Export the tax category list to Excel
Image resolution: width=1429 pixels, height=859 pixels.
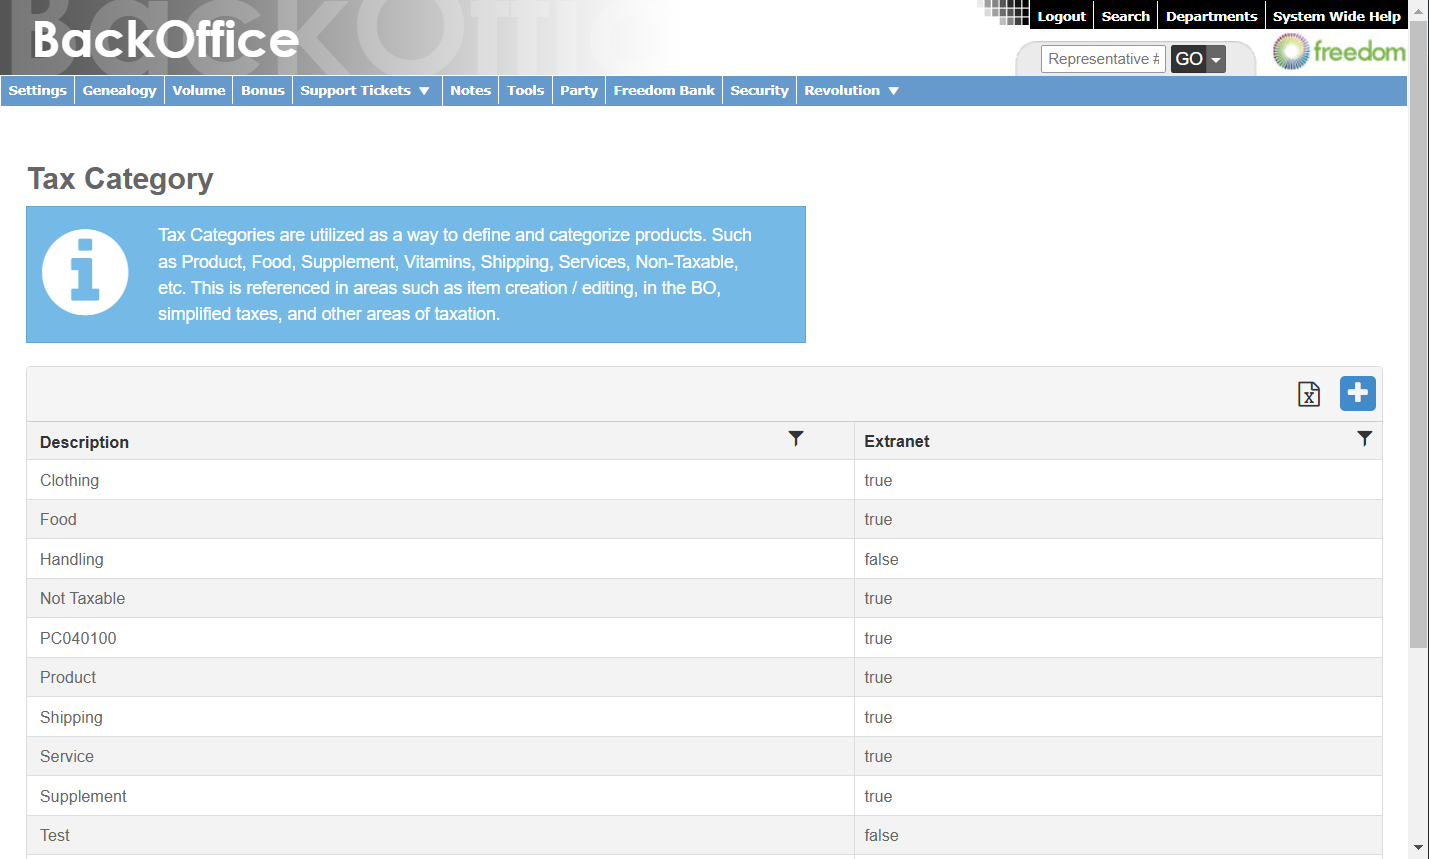[x=1309, y=394]
